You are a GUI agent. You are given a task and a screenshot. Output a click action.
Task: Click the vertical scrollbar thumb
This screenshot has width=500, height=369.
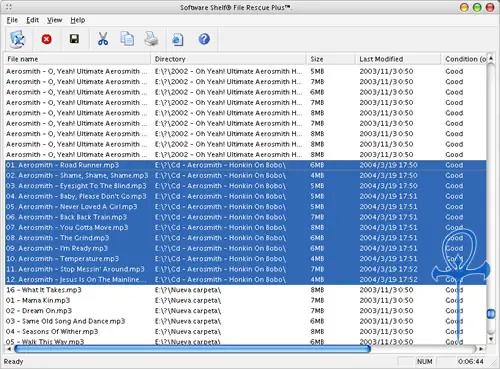pos(491,314)
